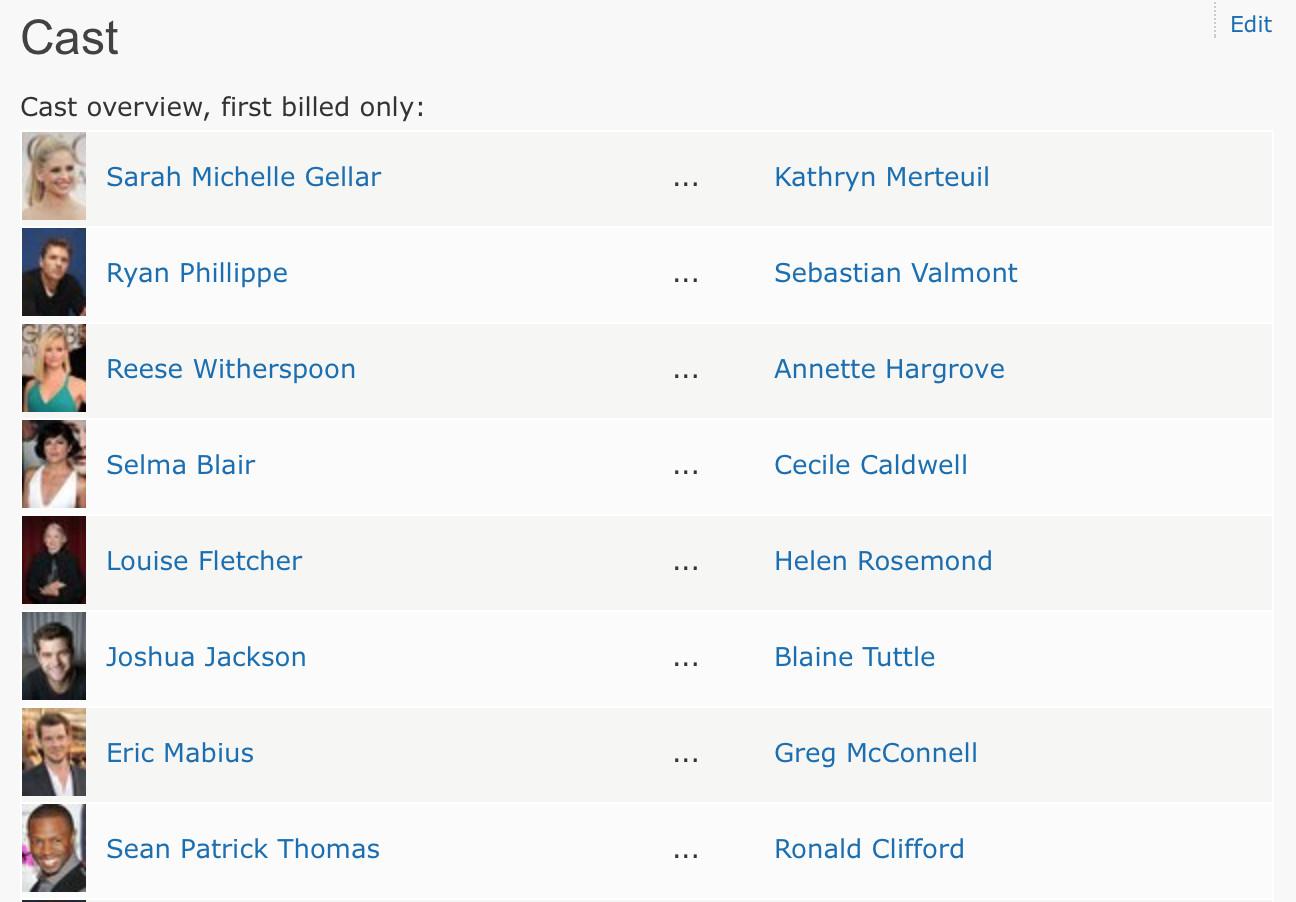Click the photo thumbnail beside Sean Patrick Thomas
Viewport: 1296px width, 902px height.
(x=54, y=848)
